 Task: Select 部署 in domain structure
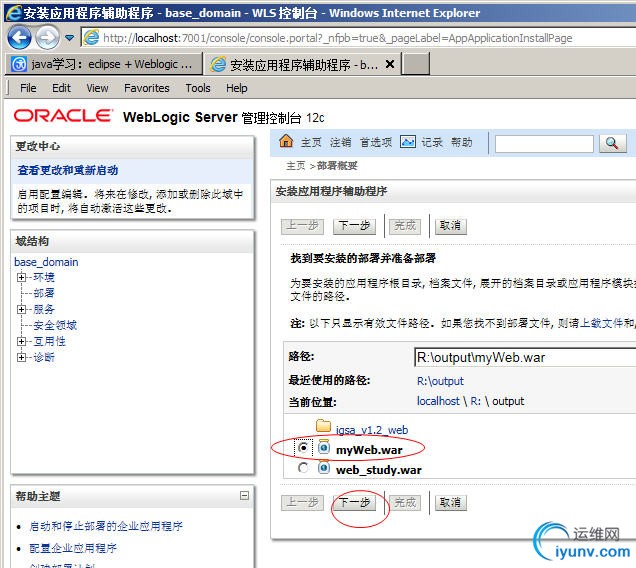click(44, 293)
